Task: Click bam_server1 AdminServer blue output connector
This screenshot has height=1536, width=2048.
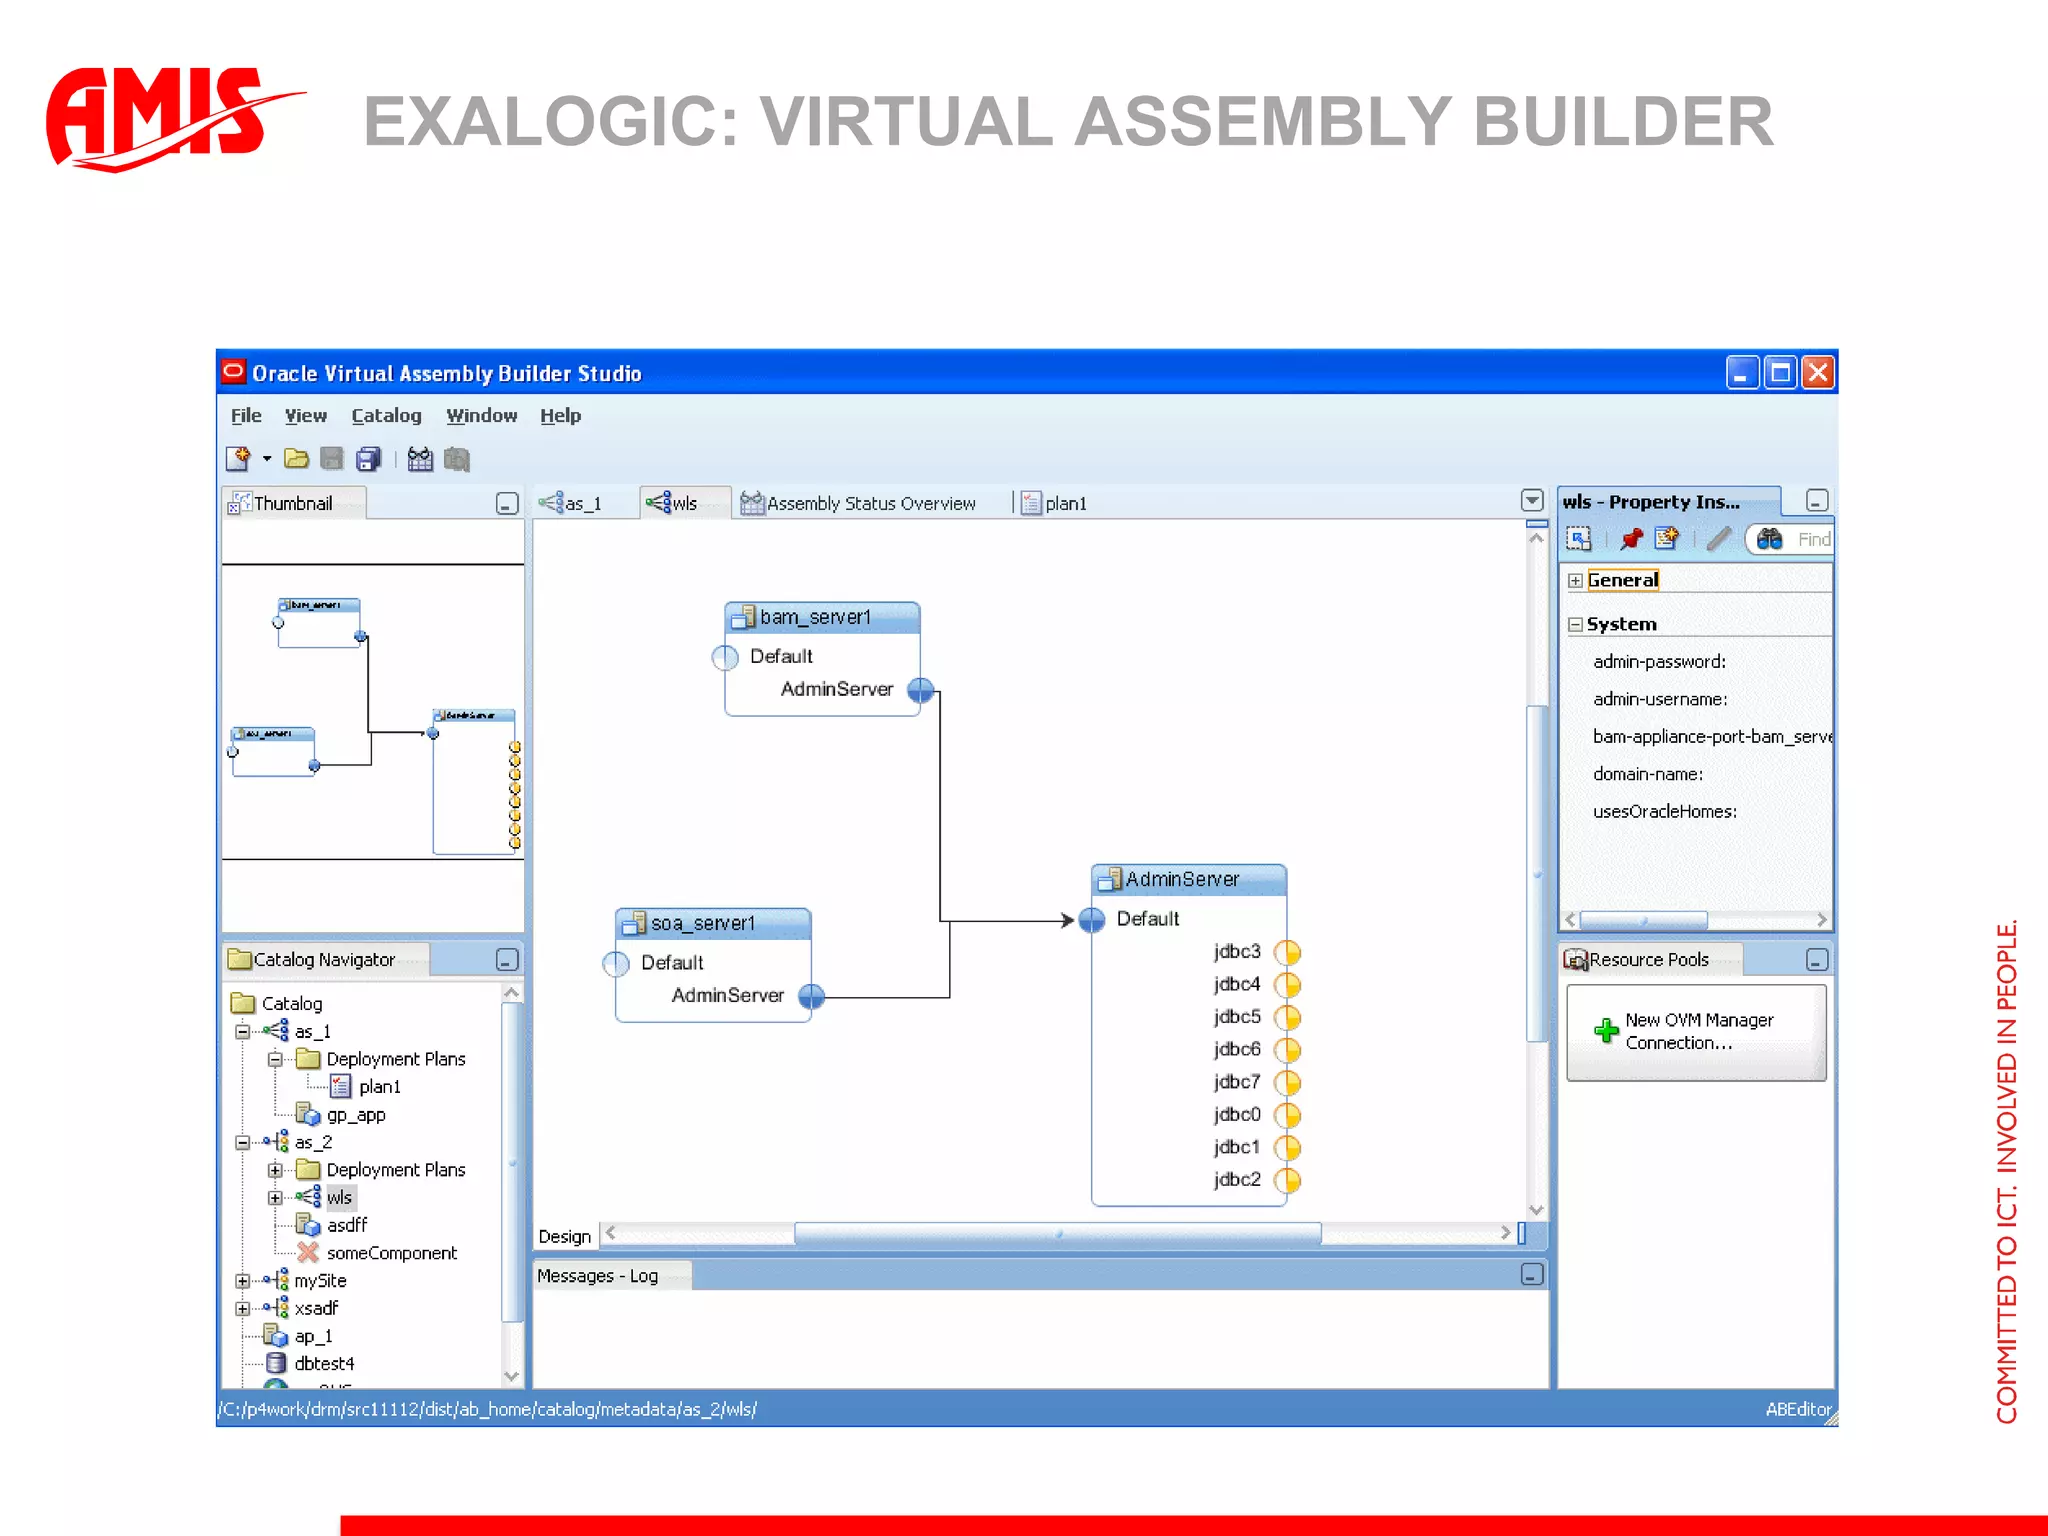Action: (921, 690)
